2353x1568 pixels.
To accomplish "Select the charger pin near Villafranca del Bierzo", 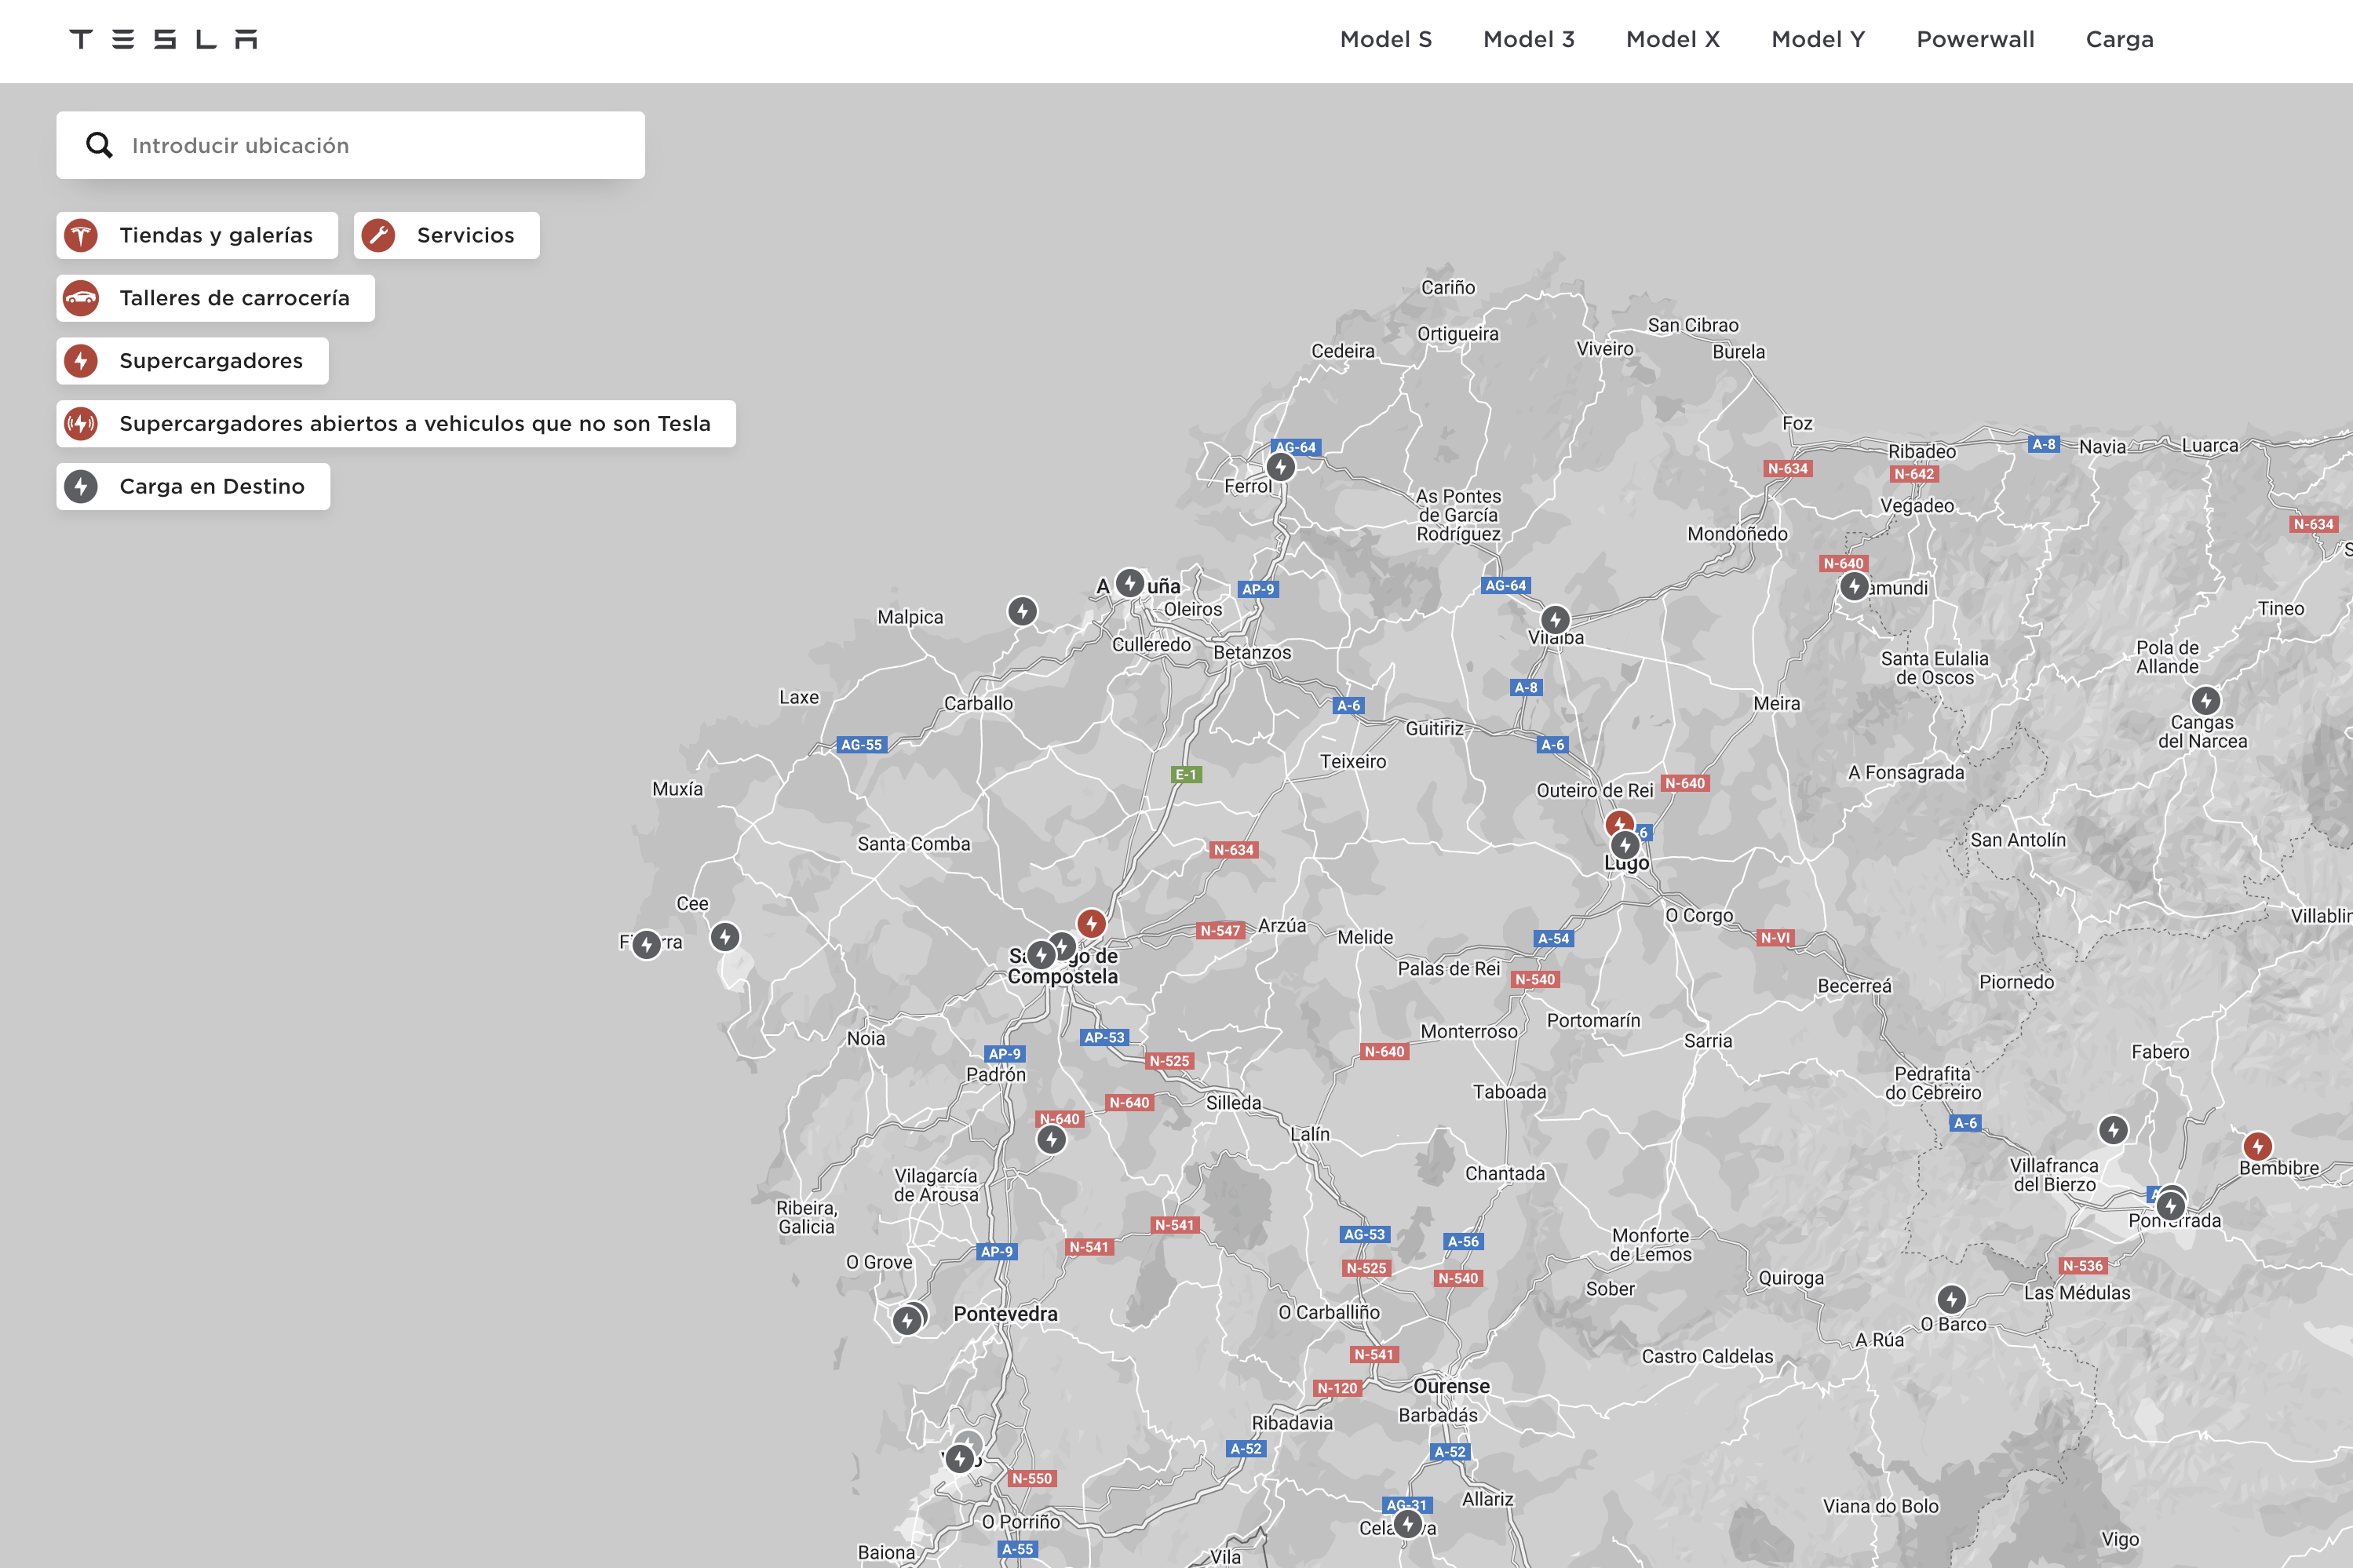I will pos(2113,1131).
